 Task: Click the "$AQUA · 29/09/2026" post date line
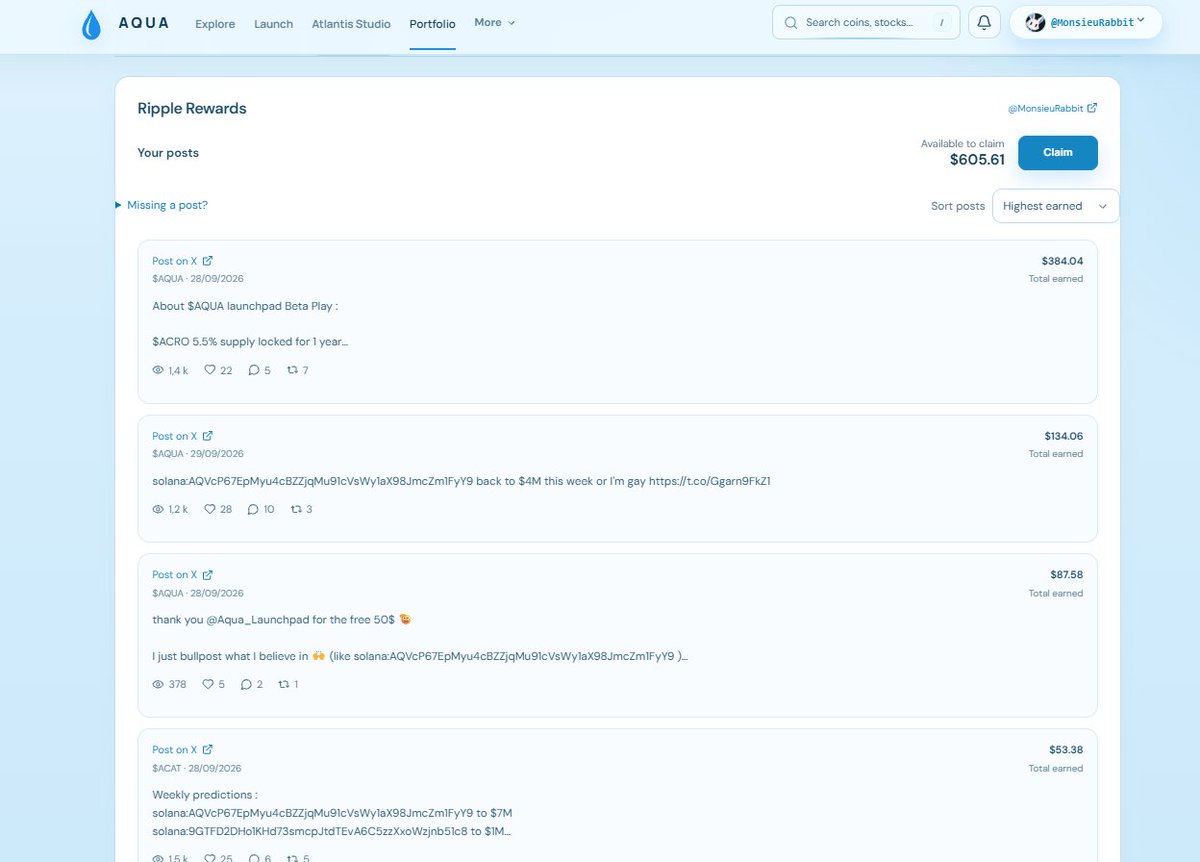198,454
